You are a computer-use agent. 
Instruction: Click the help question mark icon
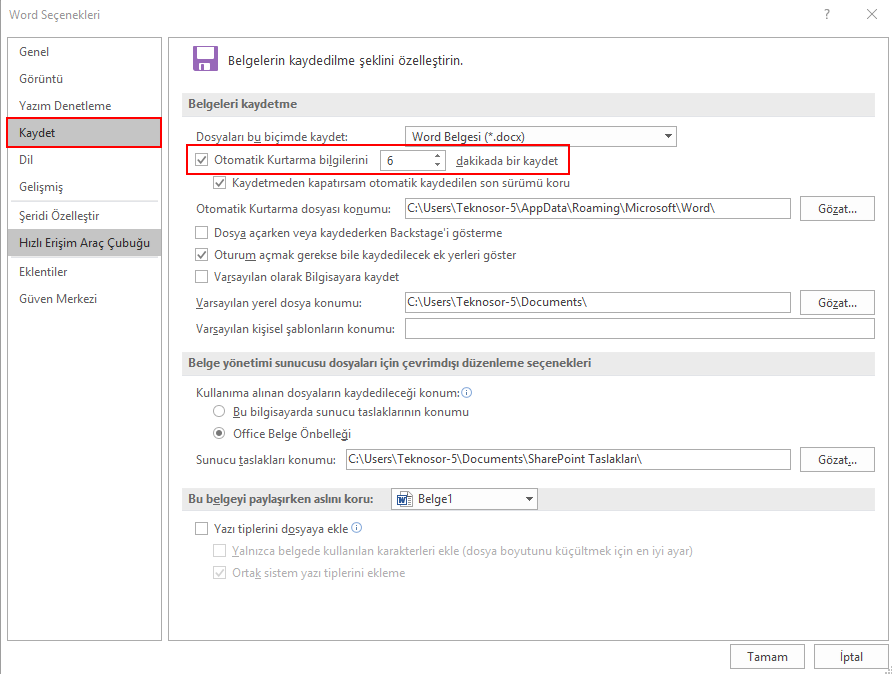(x=827, y=15)
